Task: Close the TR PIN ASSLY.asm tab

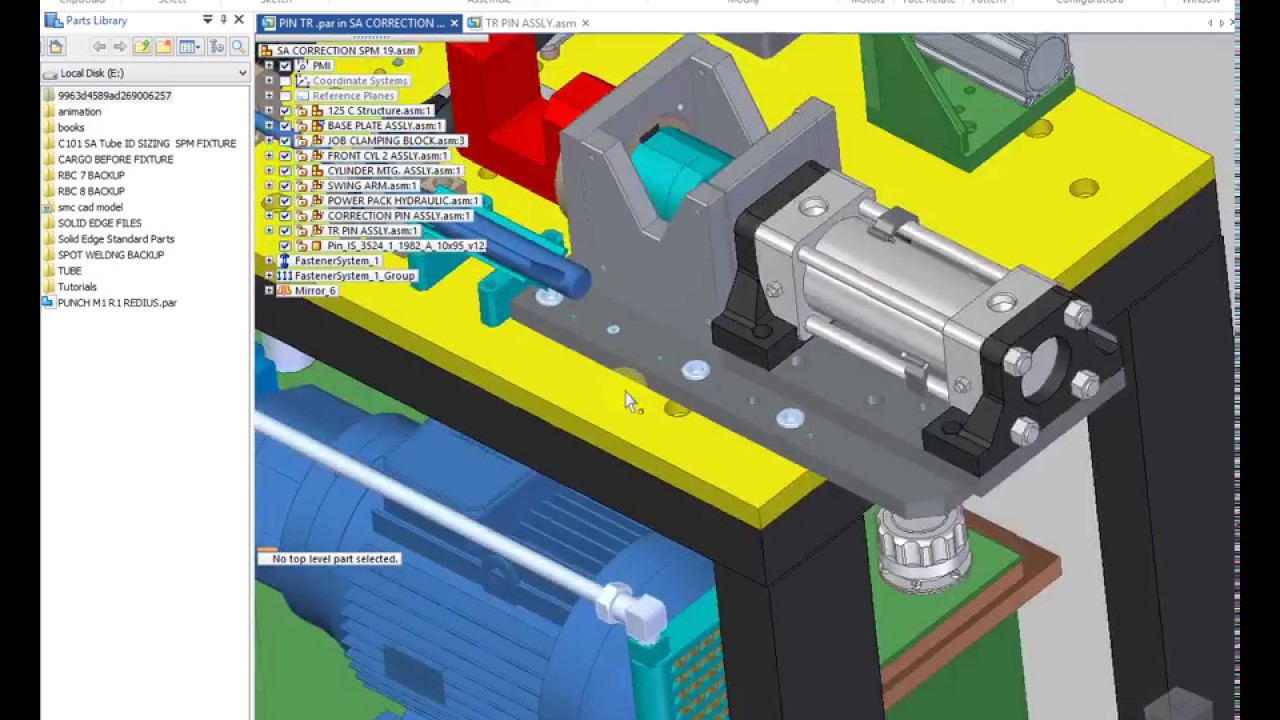Action: (x=585, y=23)
